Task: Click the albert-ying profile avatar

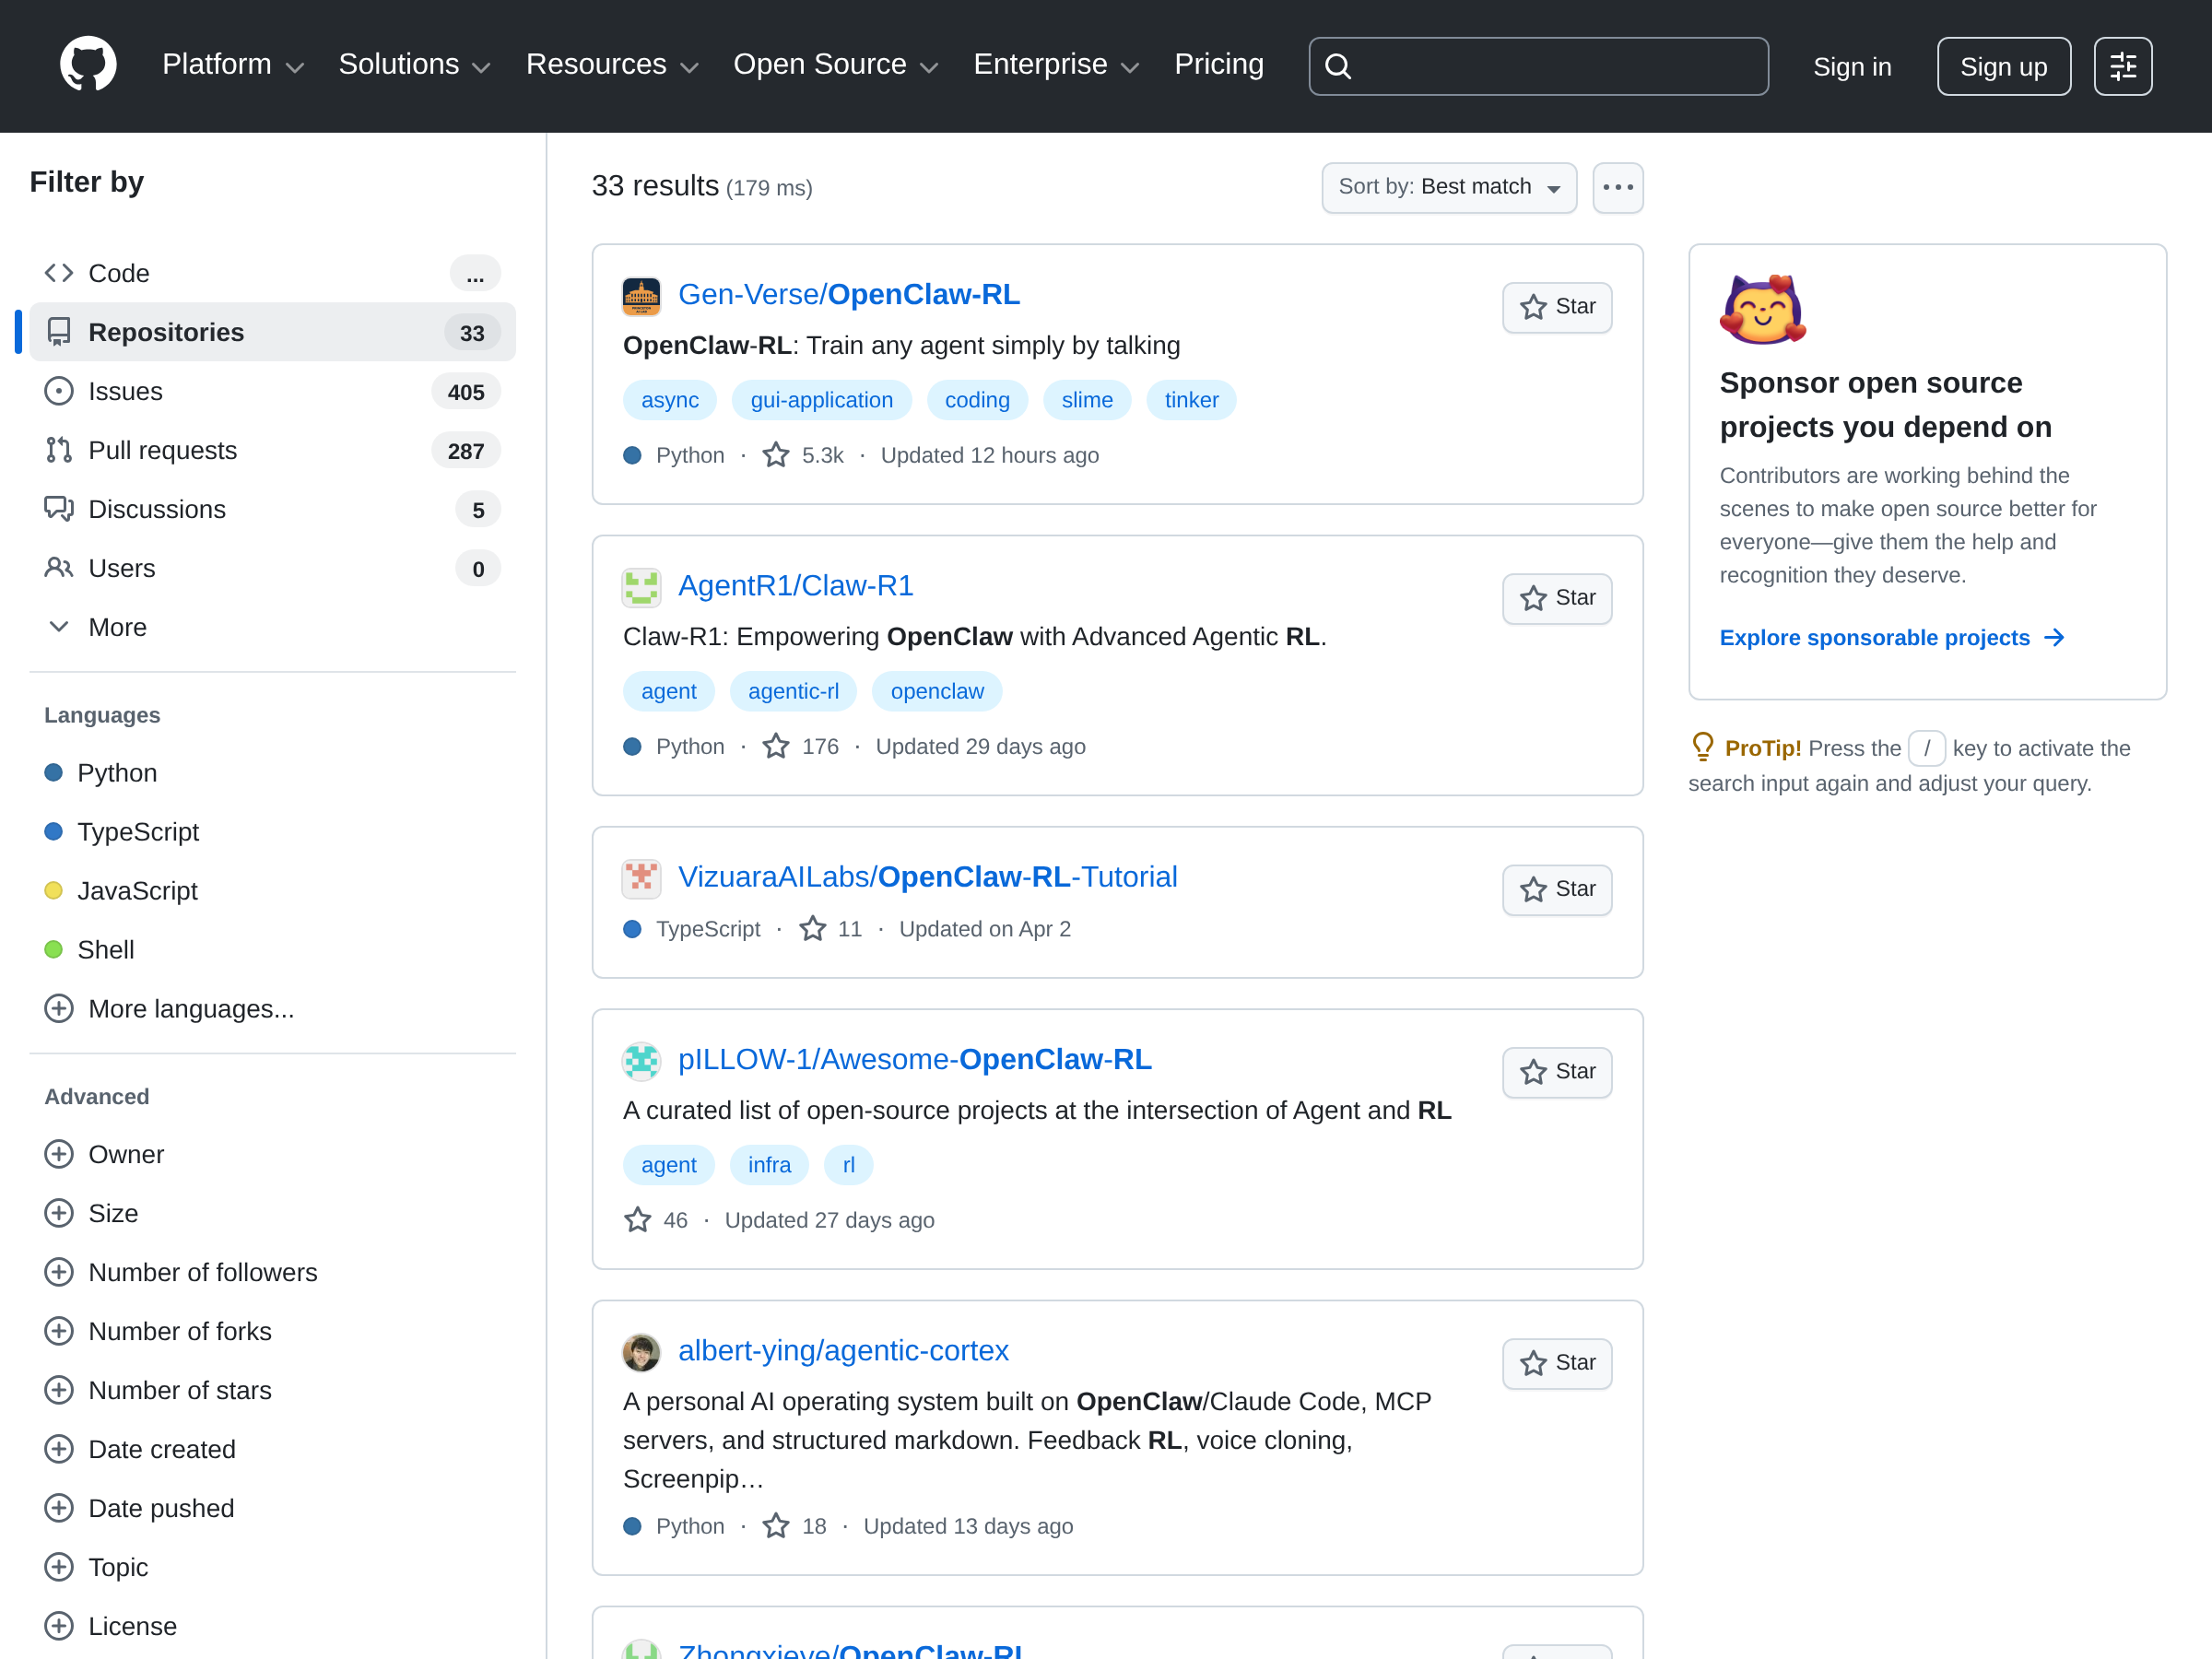Action: (641, 1352)
